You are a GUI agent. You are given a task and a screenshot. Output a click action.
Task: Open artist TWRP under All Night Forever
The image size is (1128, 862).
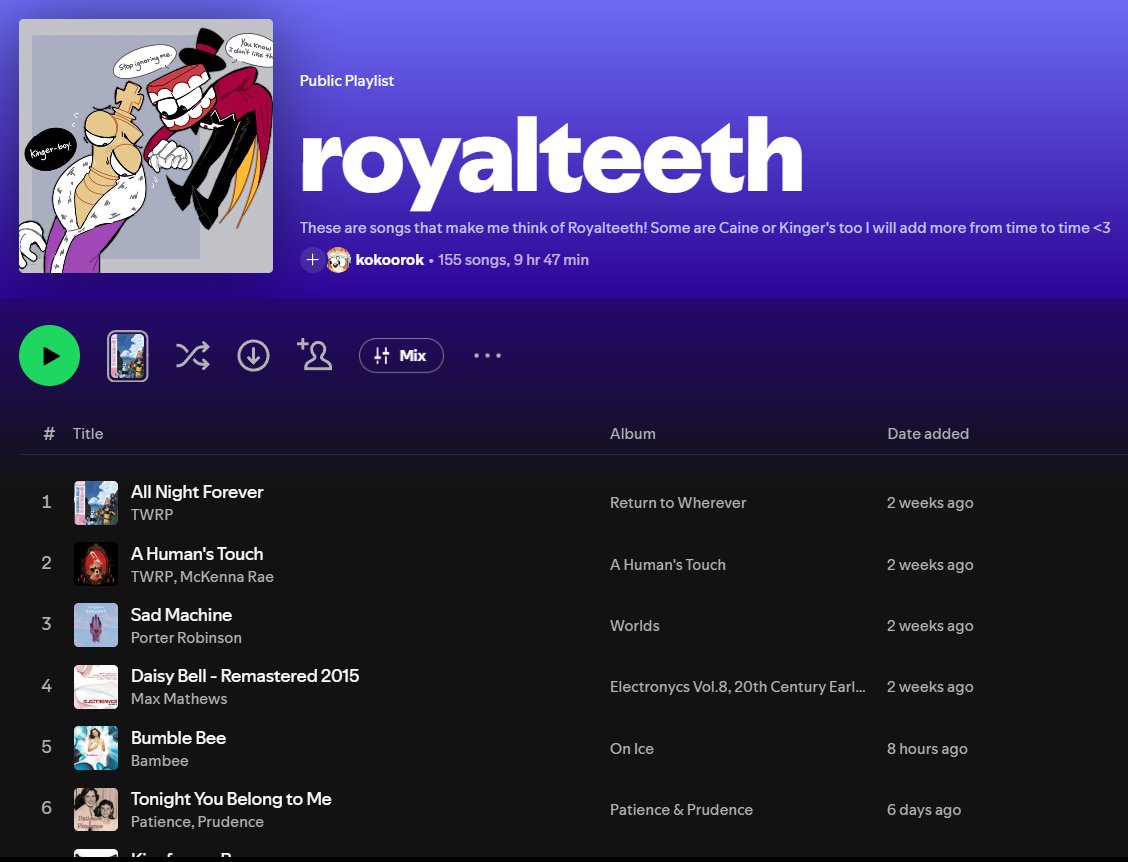[x=152, y=514]
